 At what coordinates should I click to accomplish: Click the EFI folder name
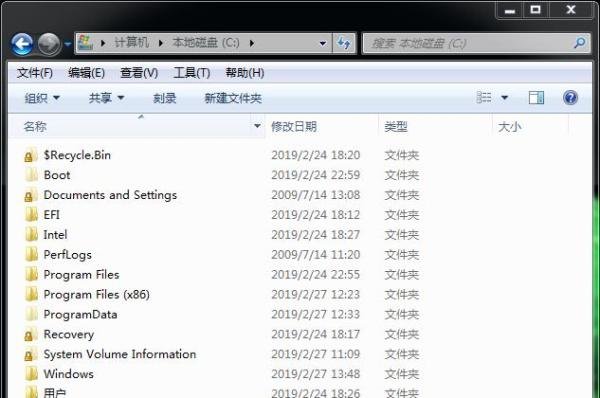pos(52,215)
